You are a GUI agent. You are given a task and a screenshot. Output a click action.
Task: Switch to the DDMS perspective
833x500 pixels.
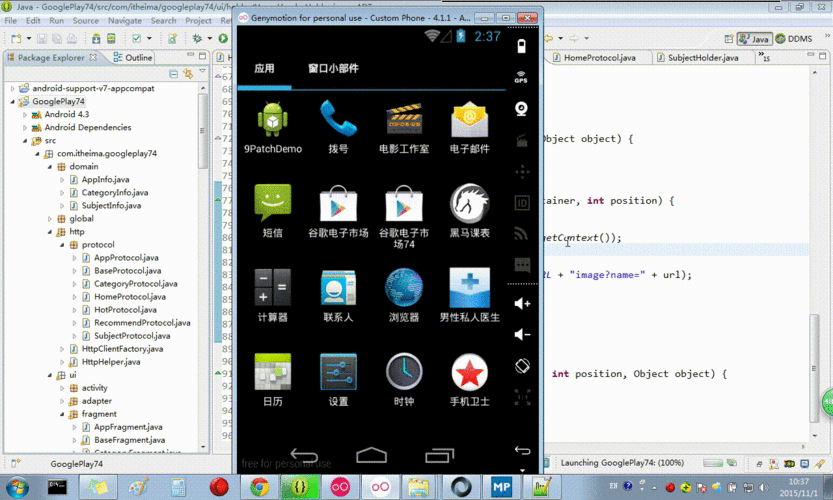[x=794, y=39]
